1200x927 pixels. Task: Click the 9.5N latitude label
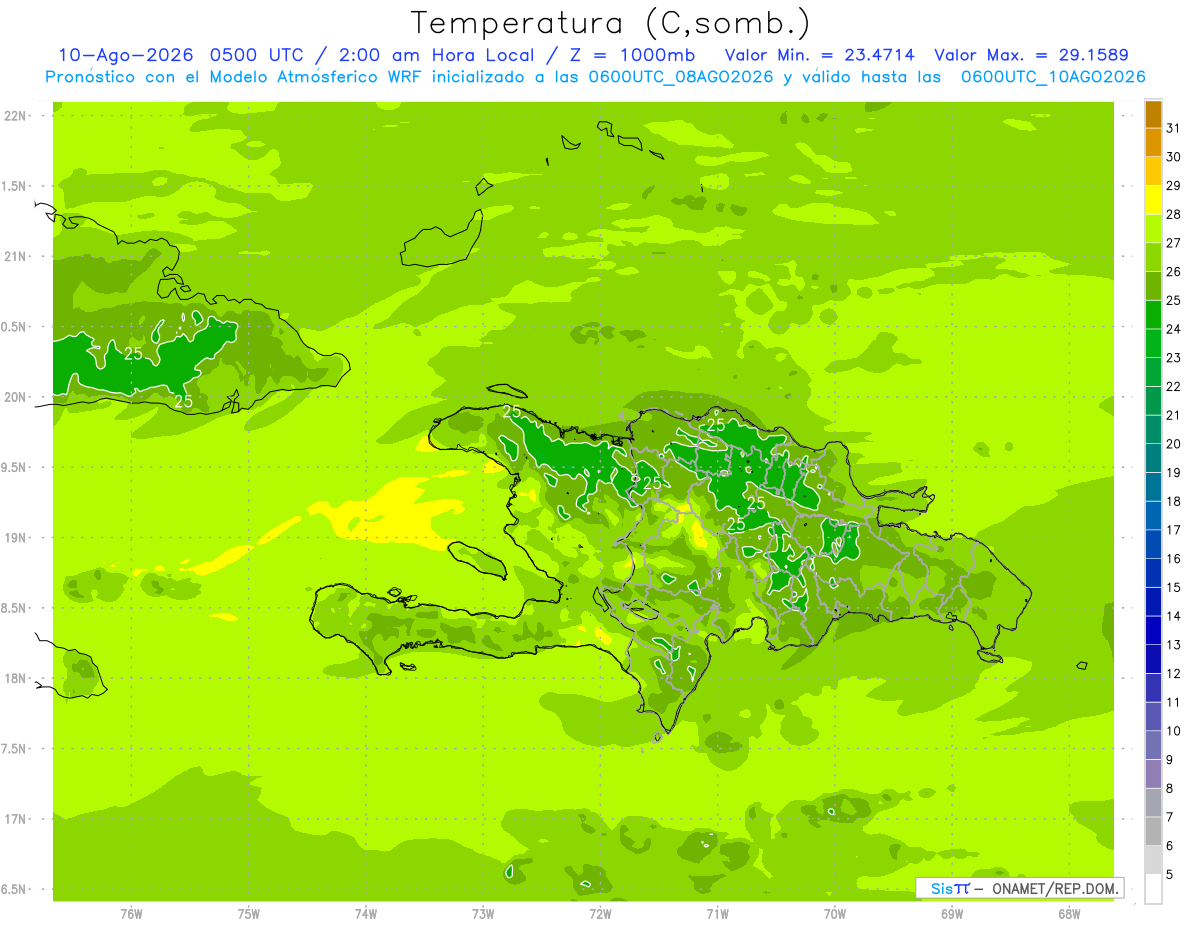pos(15,468)
